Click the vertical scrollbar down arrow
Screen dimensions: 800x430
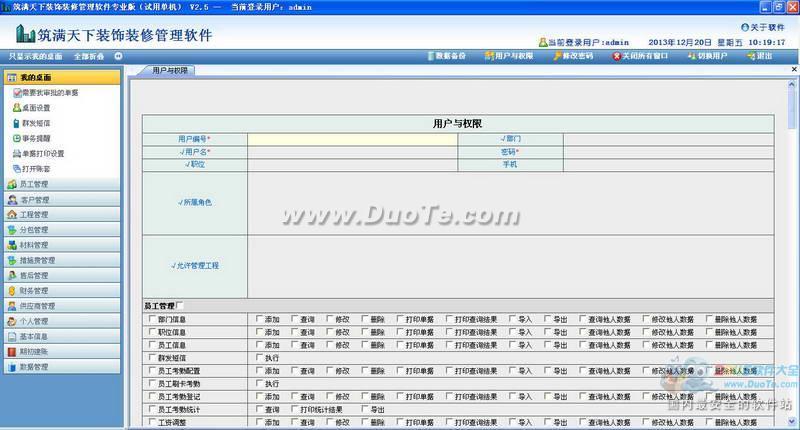pos(792,422)
